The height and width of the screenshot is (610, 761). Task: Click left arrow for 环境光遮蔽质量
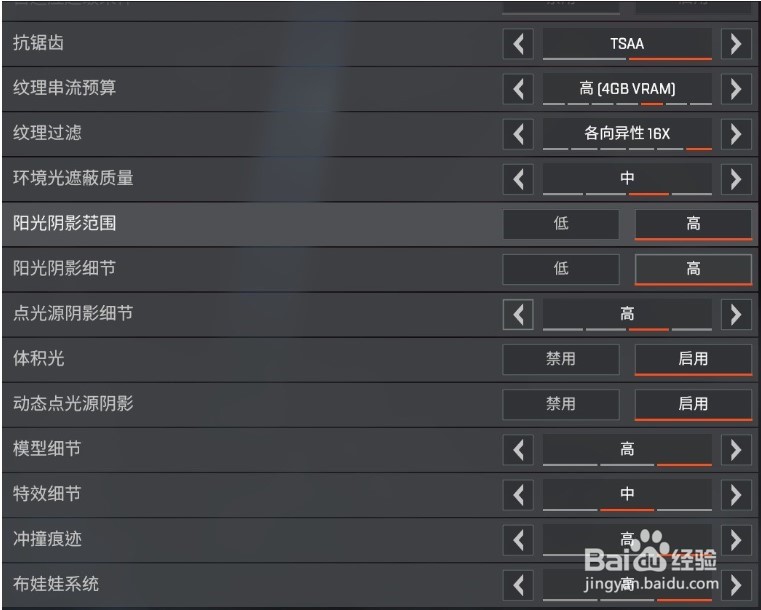click(x=517, y=179)
